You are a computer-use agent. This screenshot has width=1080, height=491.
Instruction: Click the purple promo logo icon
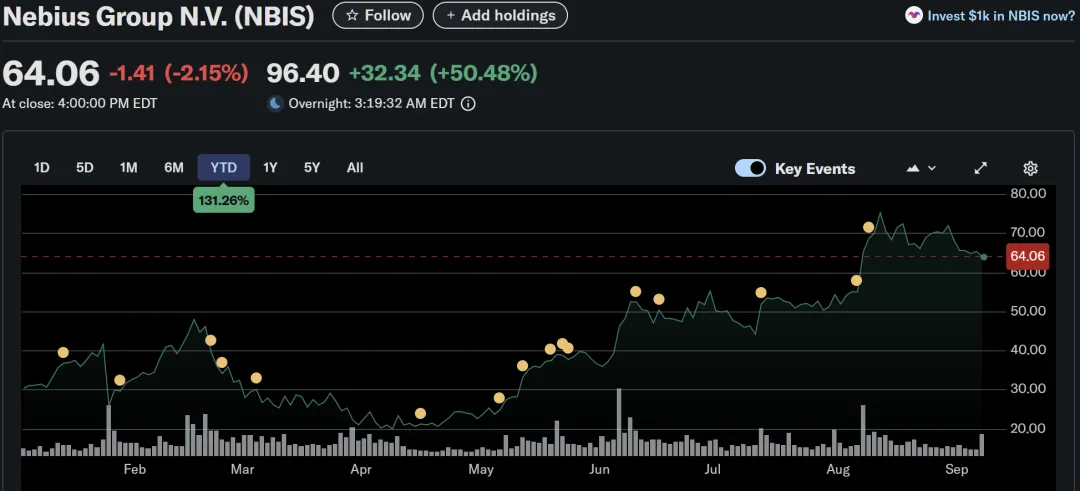(913, 16)
